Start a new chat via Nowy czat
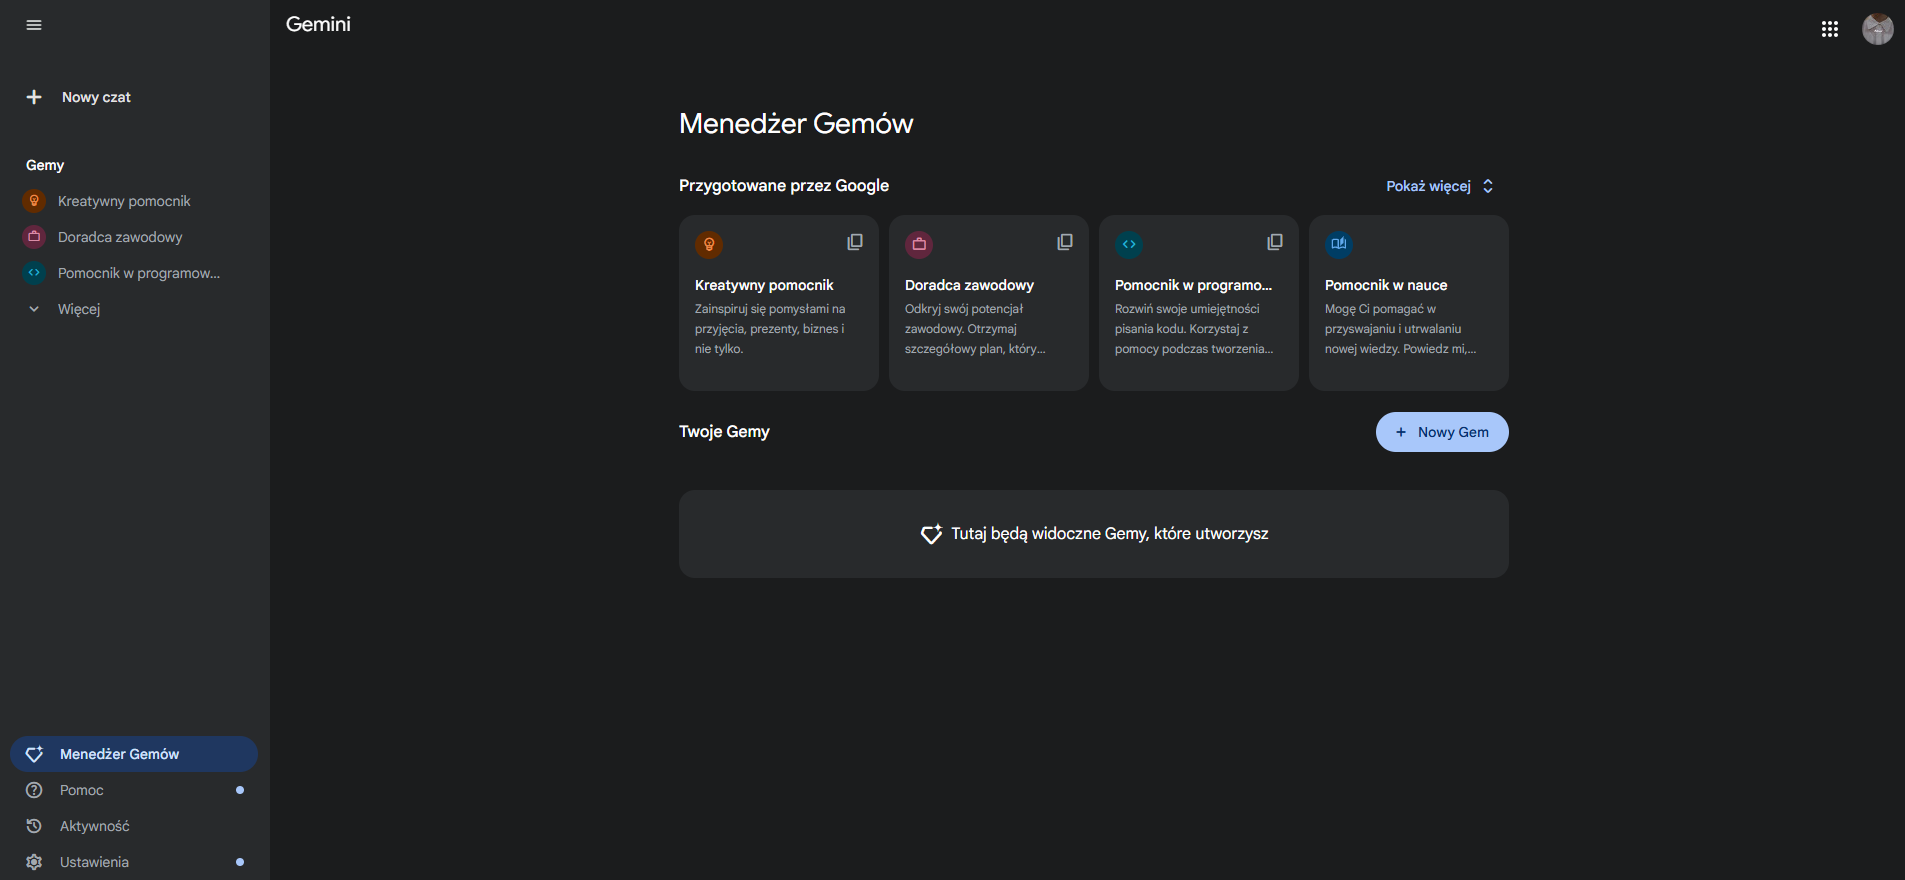Image resolution: width=1905 pixels, height=880 pixels. [96, 97]
